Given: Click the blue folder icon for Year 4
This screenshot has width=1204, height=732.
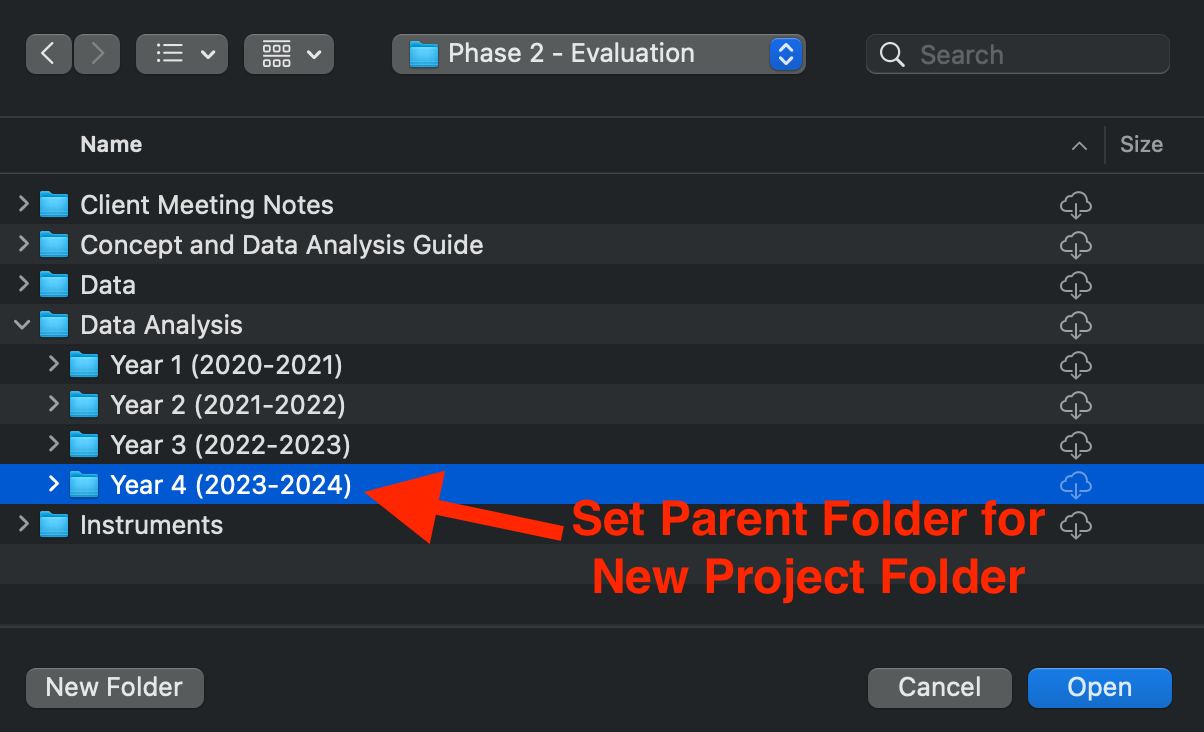Looking at the screenshot, I should [84, 484].
